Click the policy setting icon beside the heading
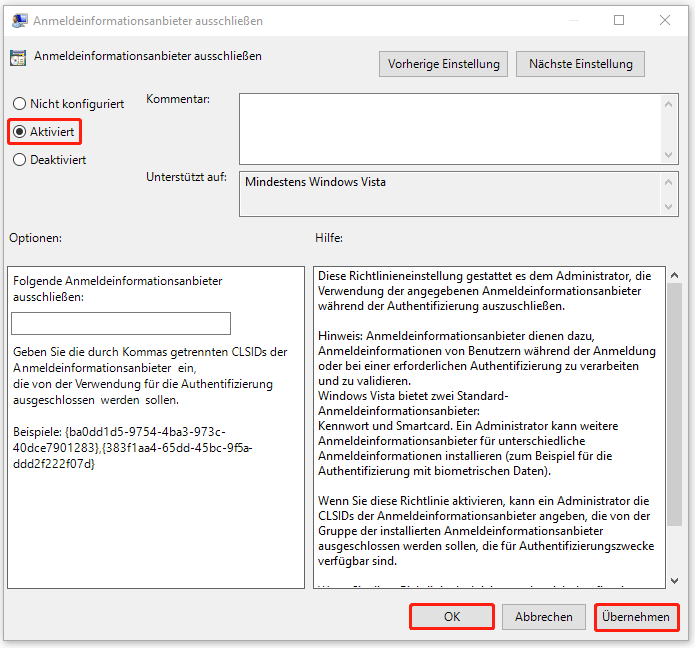 pos(18,58)
